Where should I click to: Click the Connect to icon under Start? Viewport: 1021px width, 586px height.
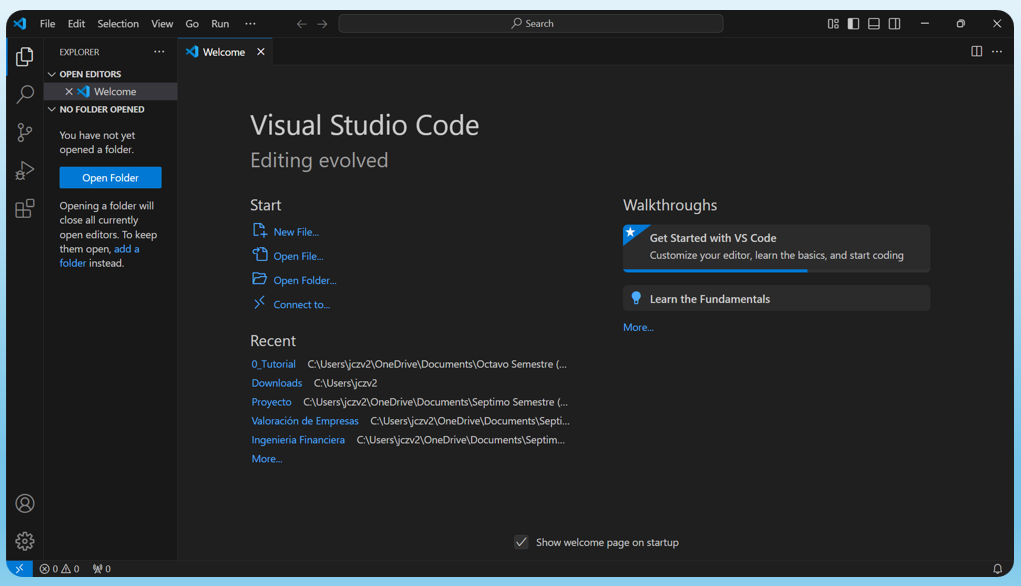259,303
